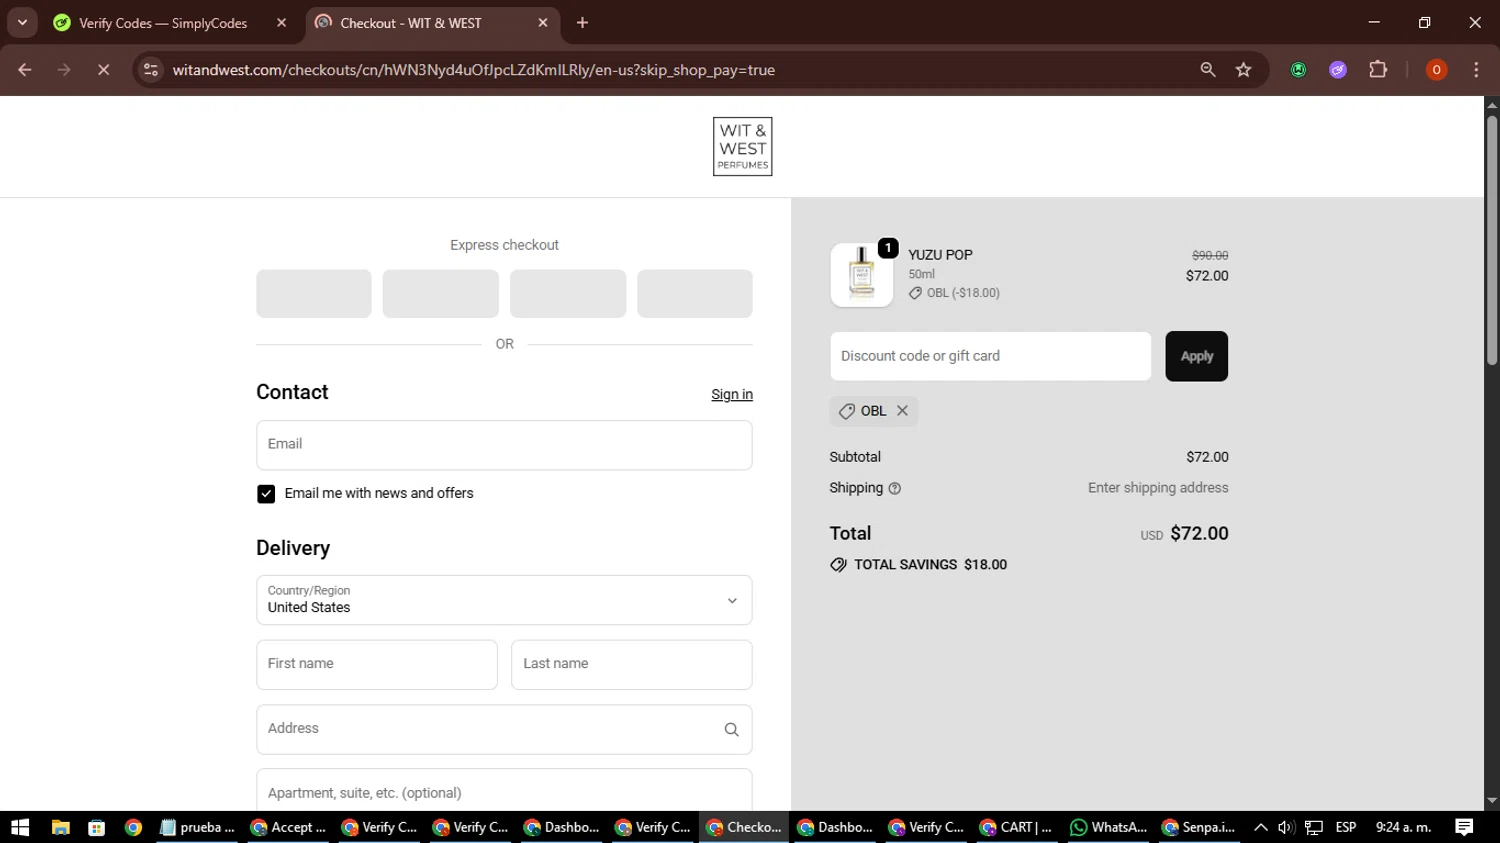Go back to previous page
Viewport: 1500px width, 843px height.
coord(25,70)
